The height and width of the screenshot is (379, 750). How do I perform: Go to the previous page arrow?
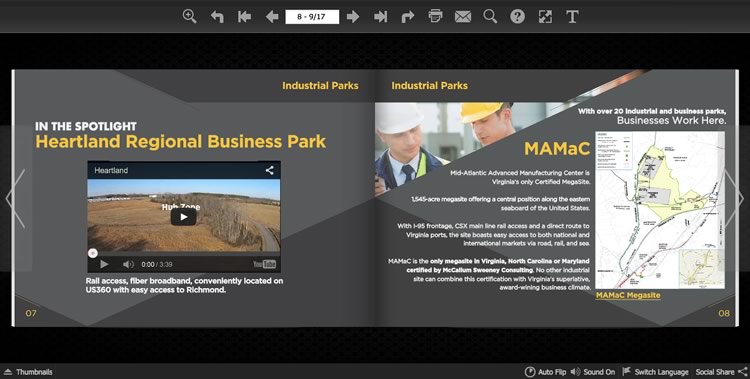coord(272,17)
